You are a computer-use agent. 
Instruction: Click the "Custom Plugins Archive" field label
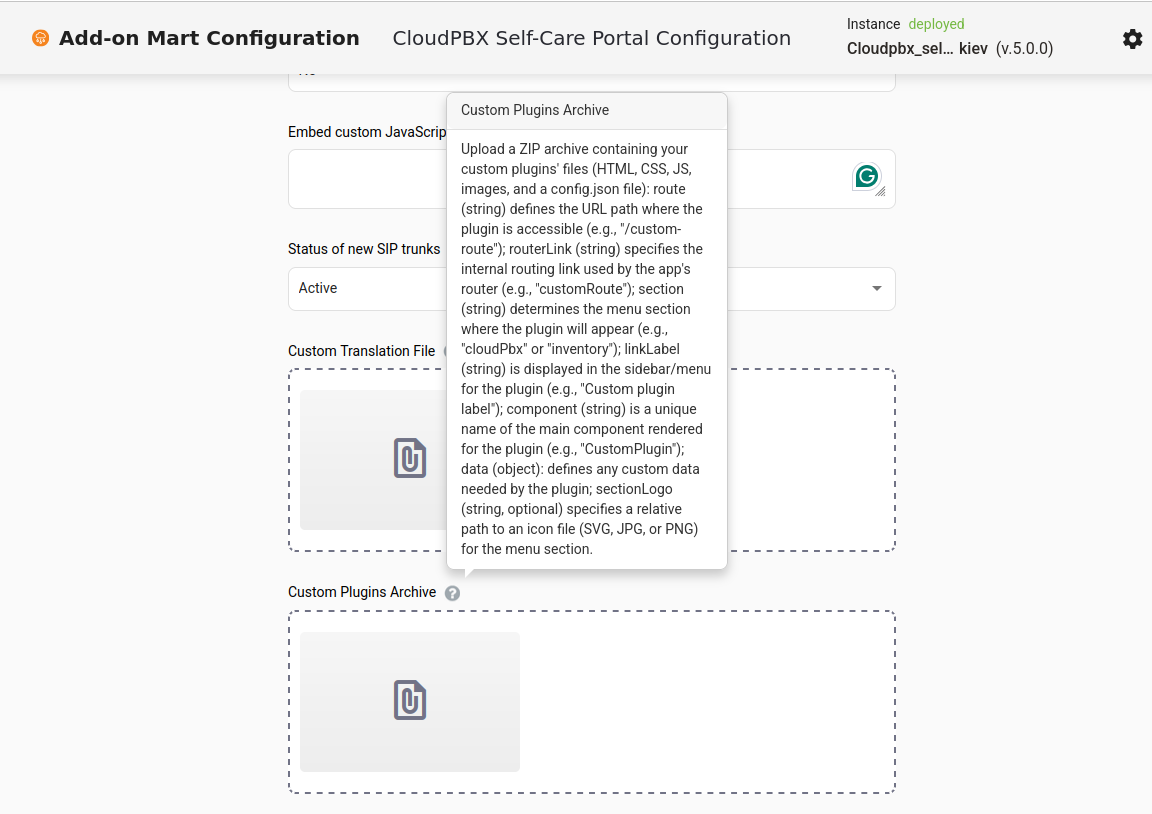pos(362,593)
